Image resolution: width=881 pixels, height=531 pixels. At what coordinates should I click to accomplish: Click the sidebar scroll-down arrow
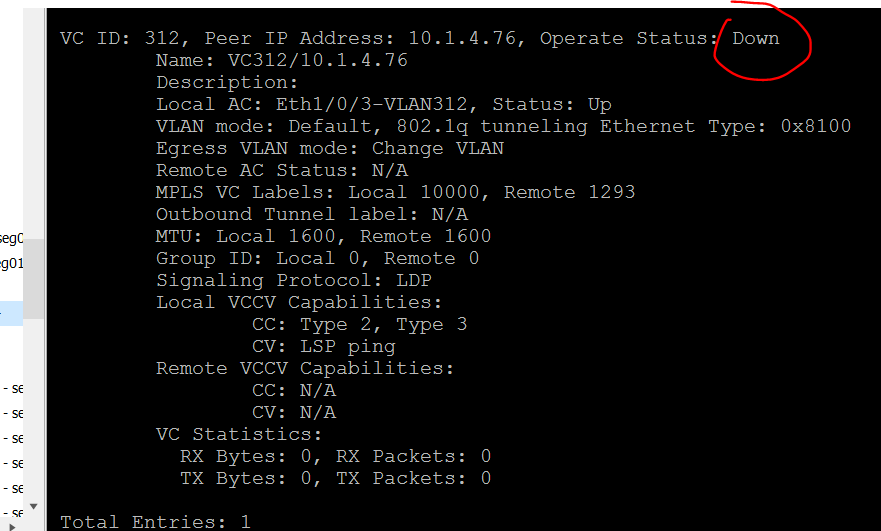34,506
